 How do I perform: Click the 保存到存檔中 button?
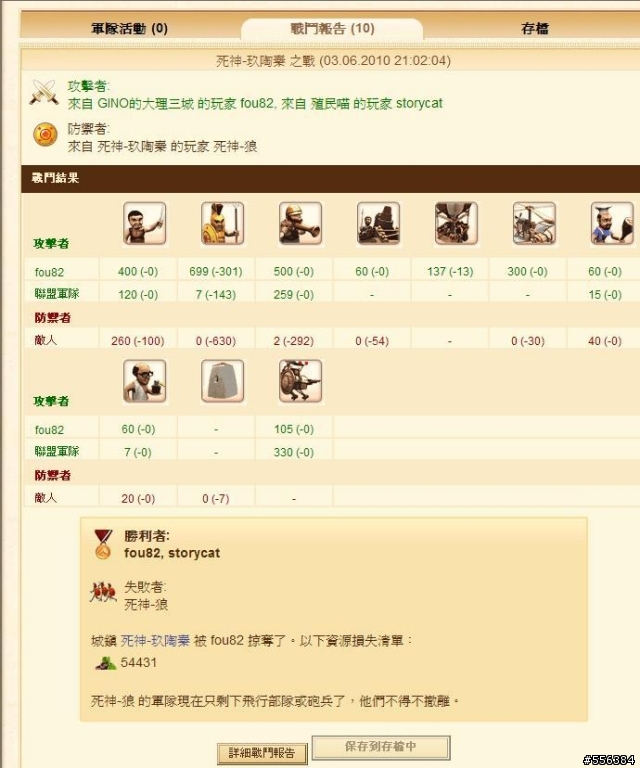click(380, 746)
